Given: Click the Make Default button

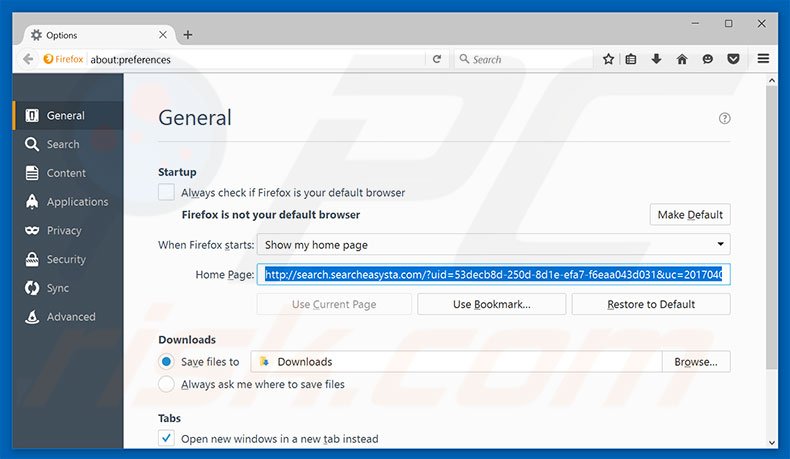Looking at the screenshot, I should coord(690,215).
